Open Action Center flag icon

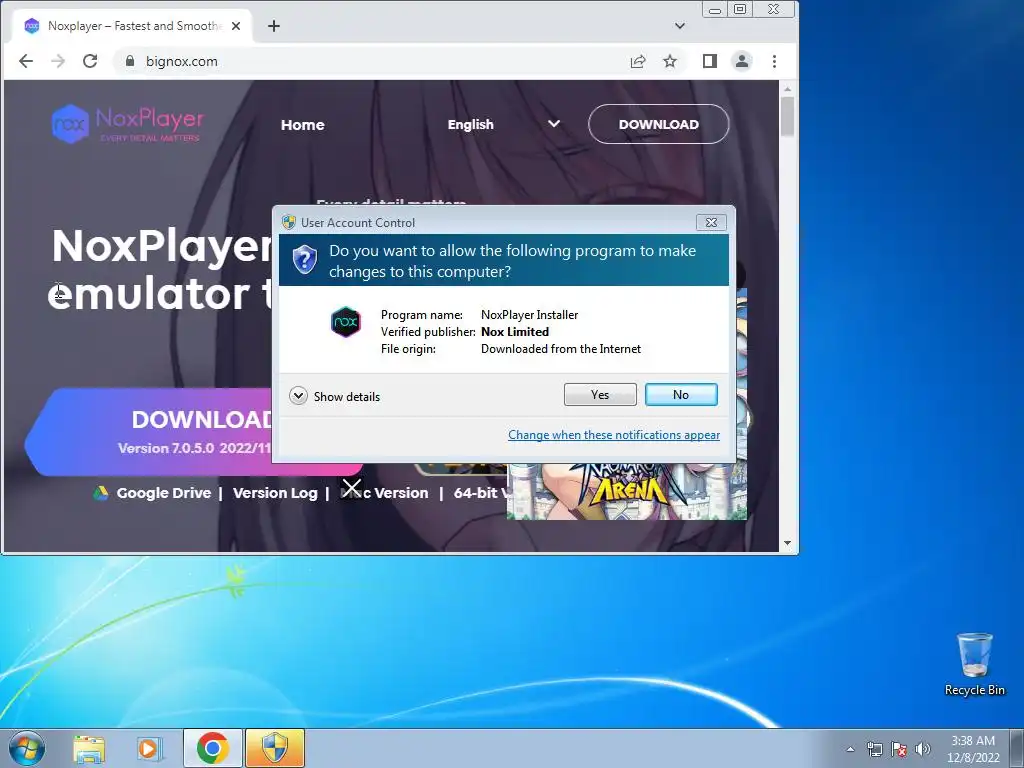pyautogui.click(x=899, y=749)
